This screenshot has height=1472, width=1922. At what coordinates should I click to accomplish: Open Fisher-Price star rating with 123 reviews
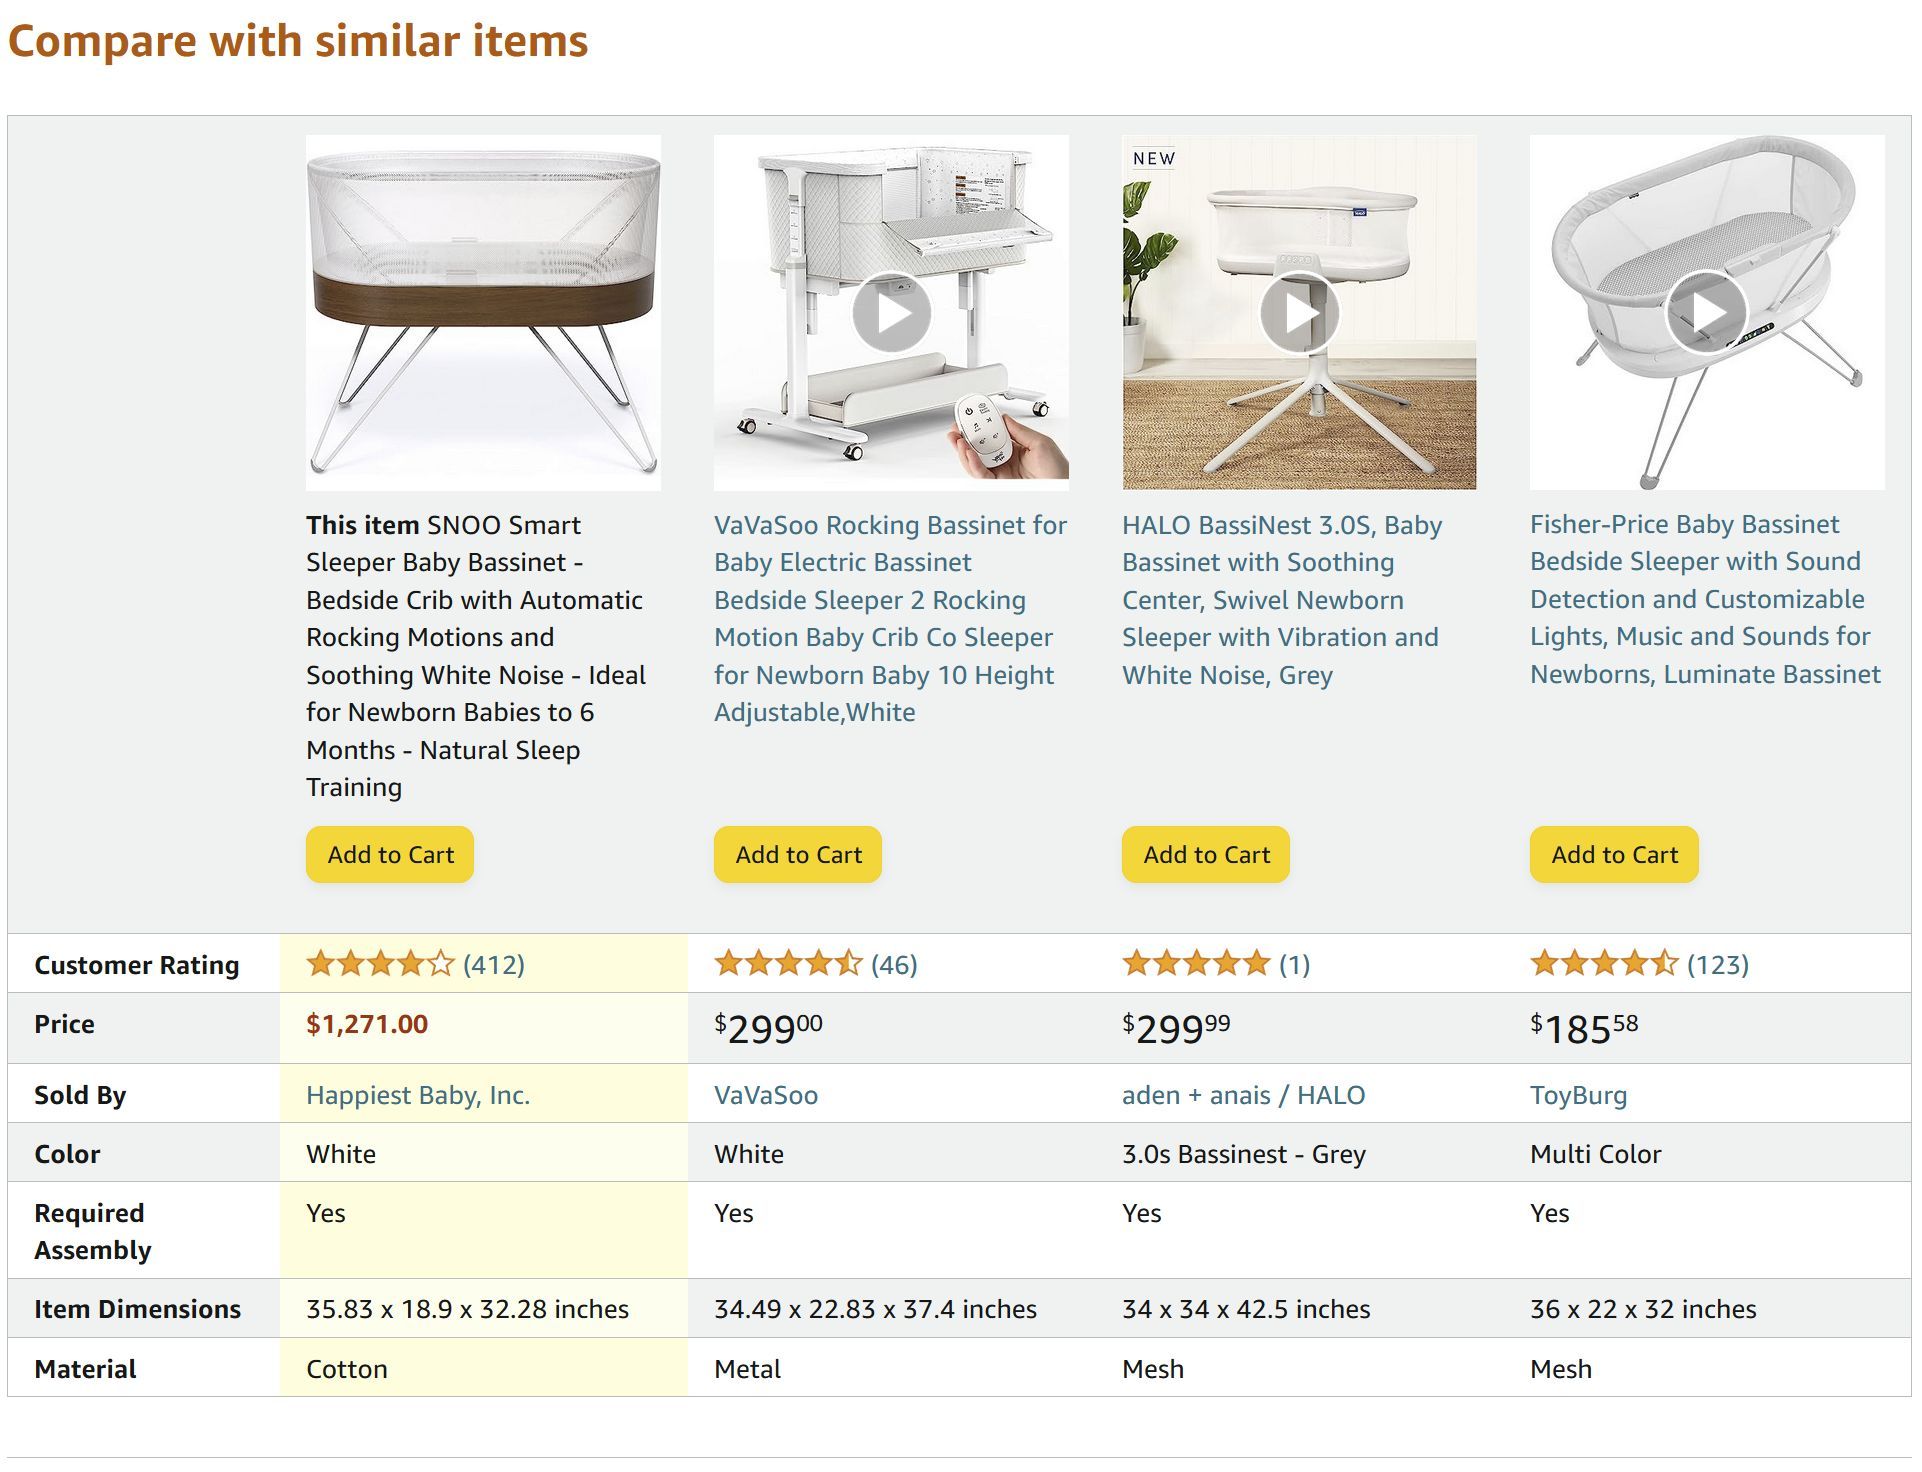[x=1638, y=964]
